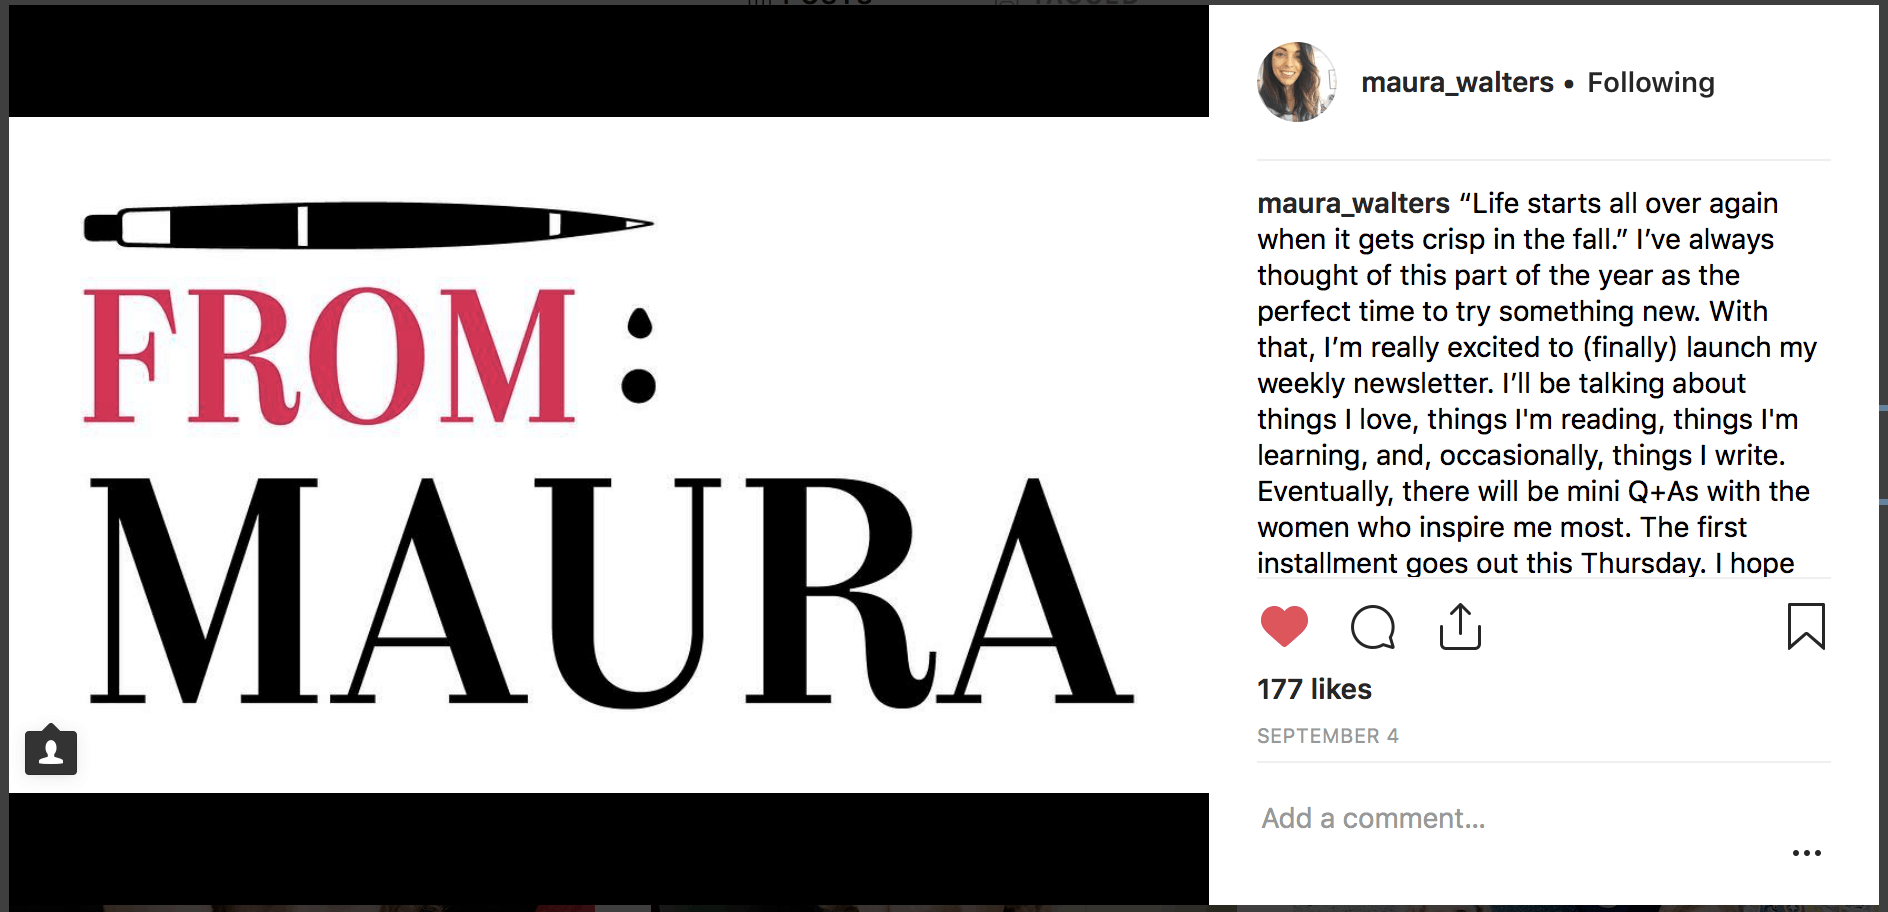Open maura_walters link at the caption start

click(1353, 203)
